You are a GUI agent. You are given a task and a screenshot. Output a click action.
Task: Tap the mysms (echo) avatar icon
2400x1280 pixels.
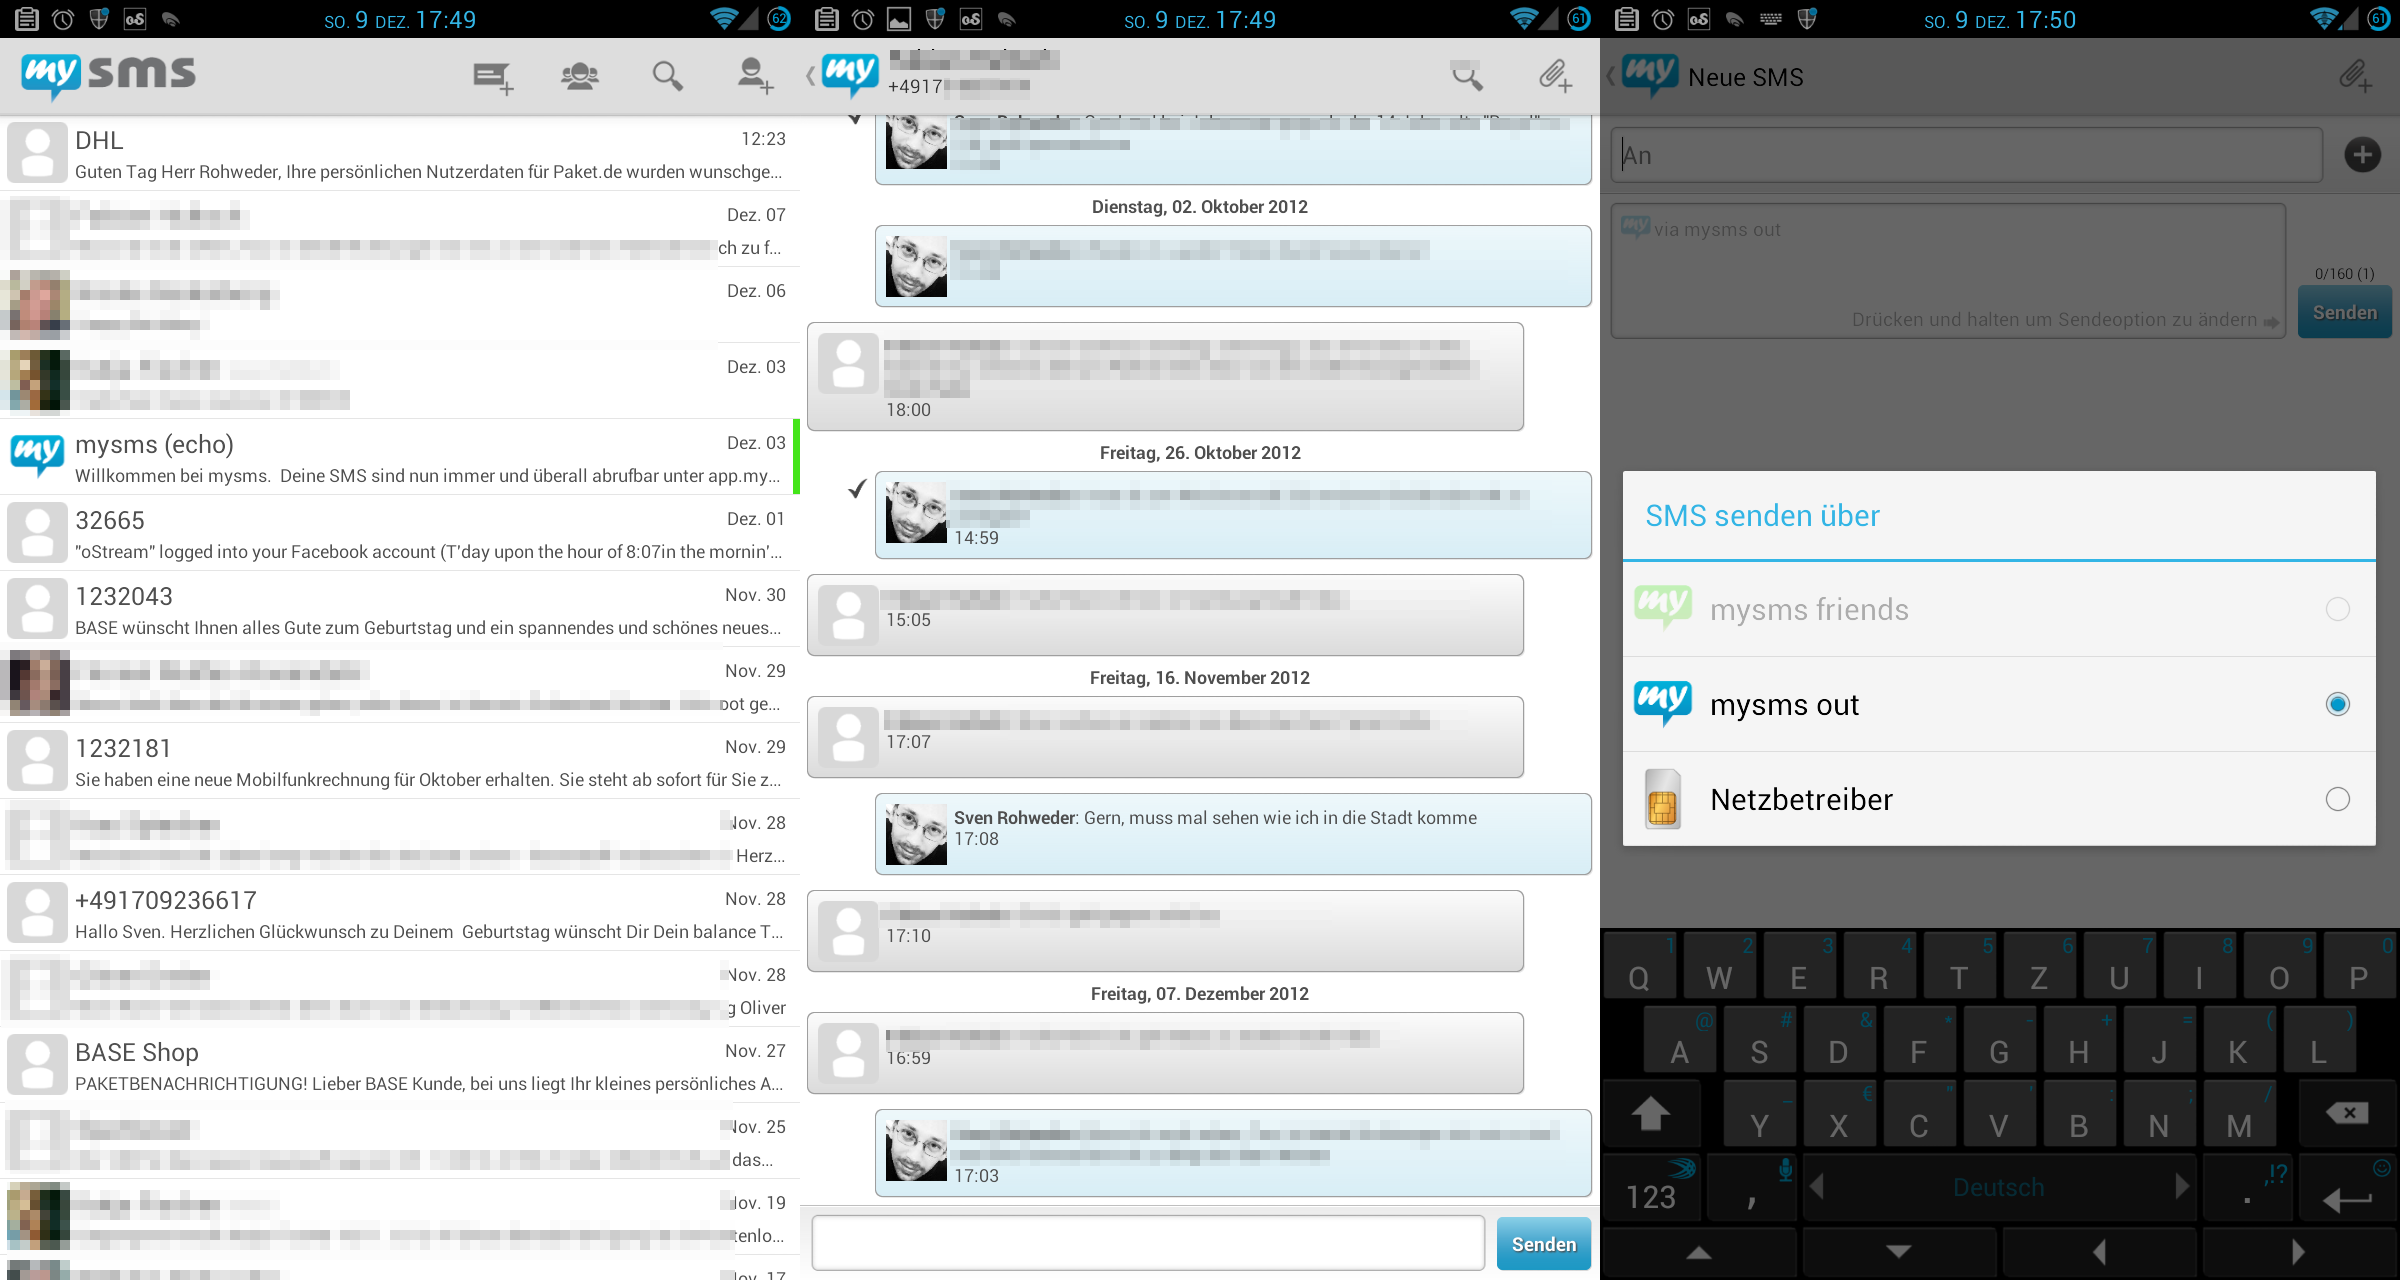[38, 456]
